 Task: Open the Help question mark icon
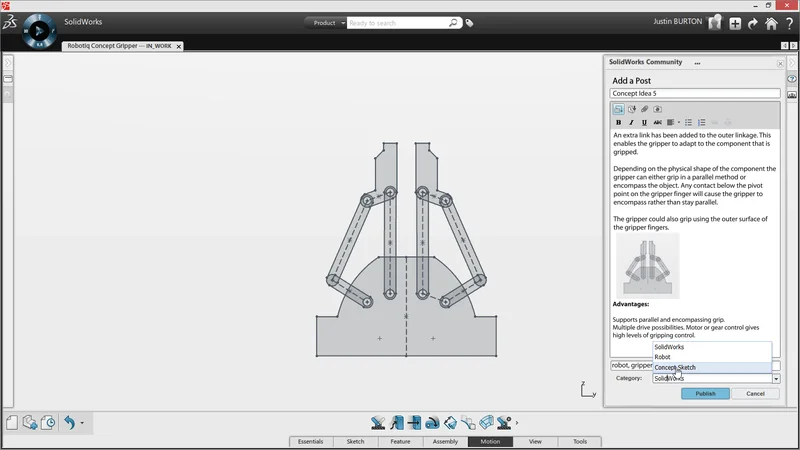(789, 23)
